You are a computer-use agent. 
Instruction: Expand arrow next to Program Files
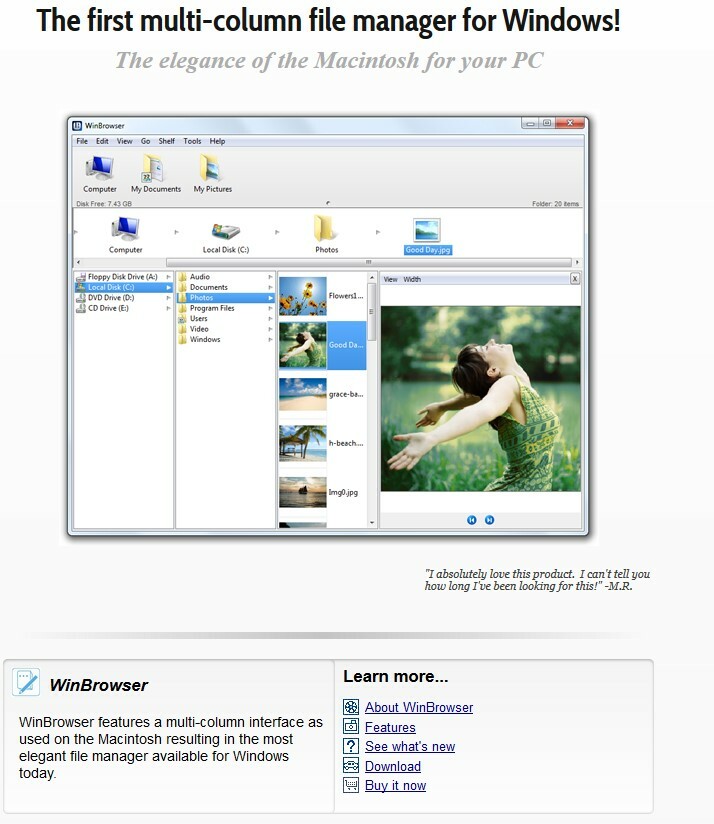click(x=270, y=308)
